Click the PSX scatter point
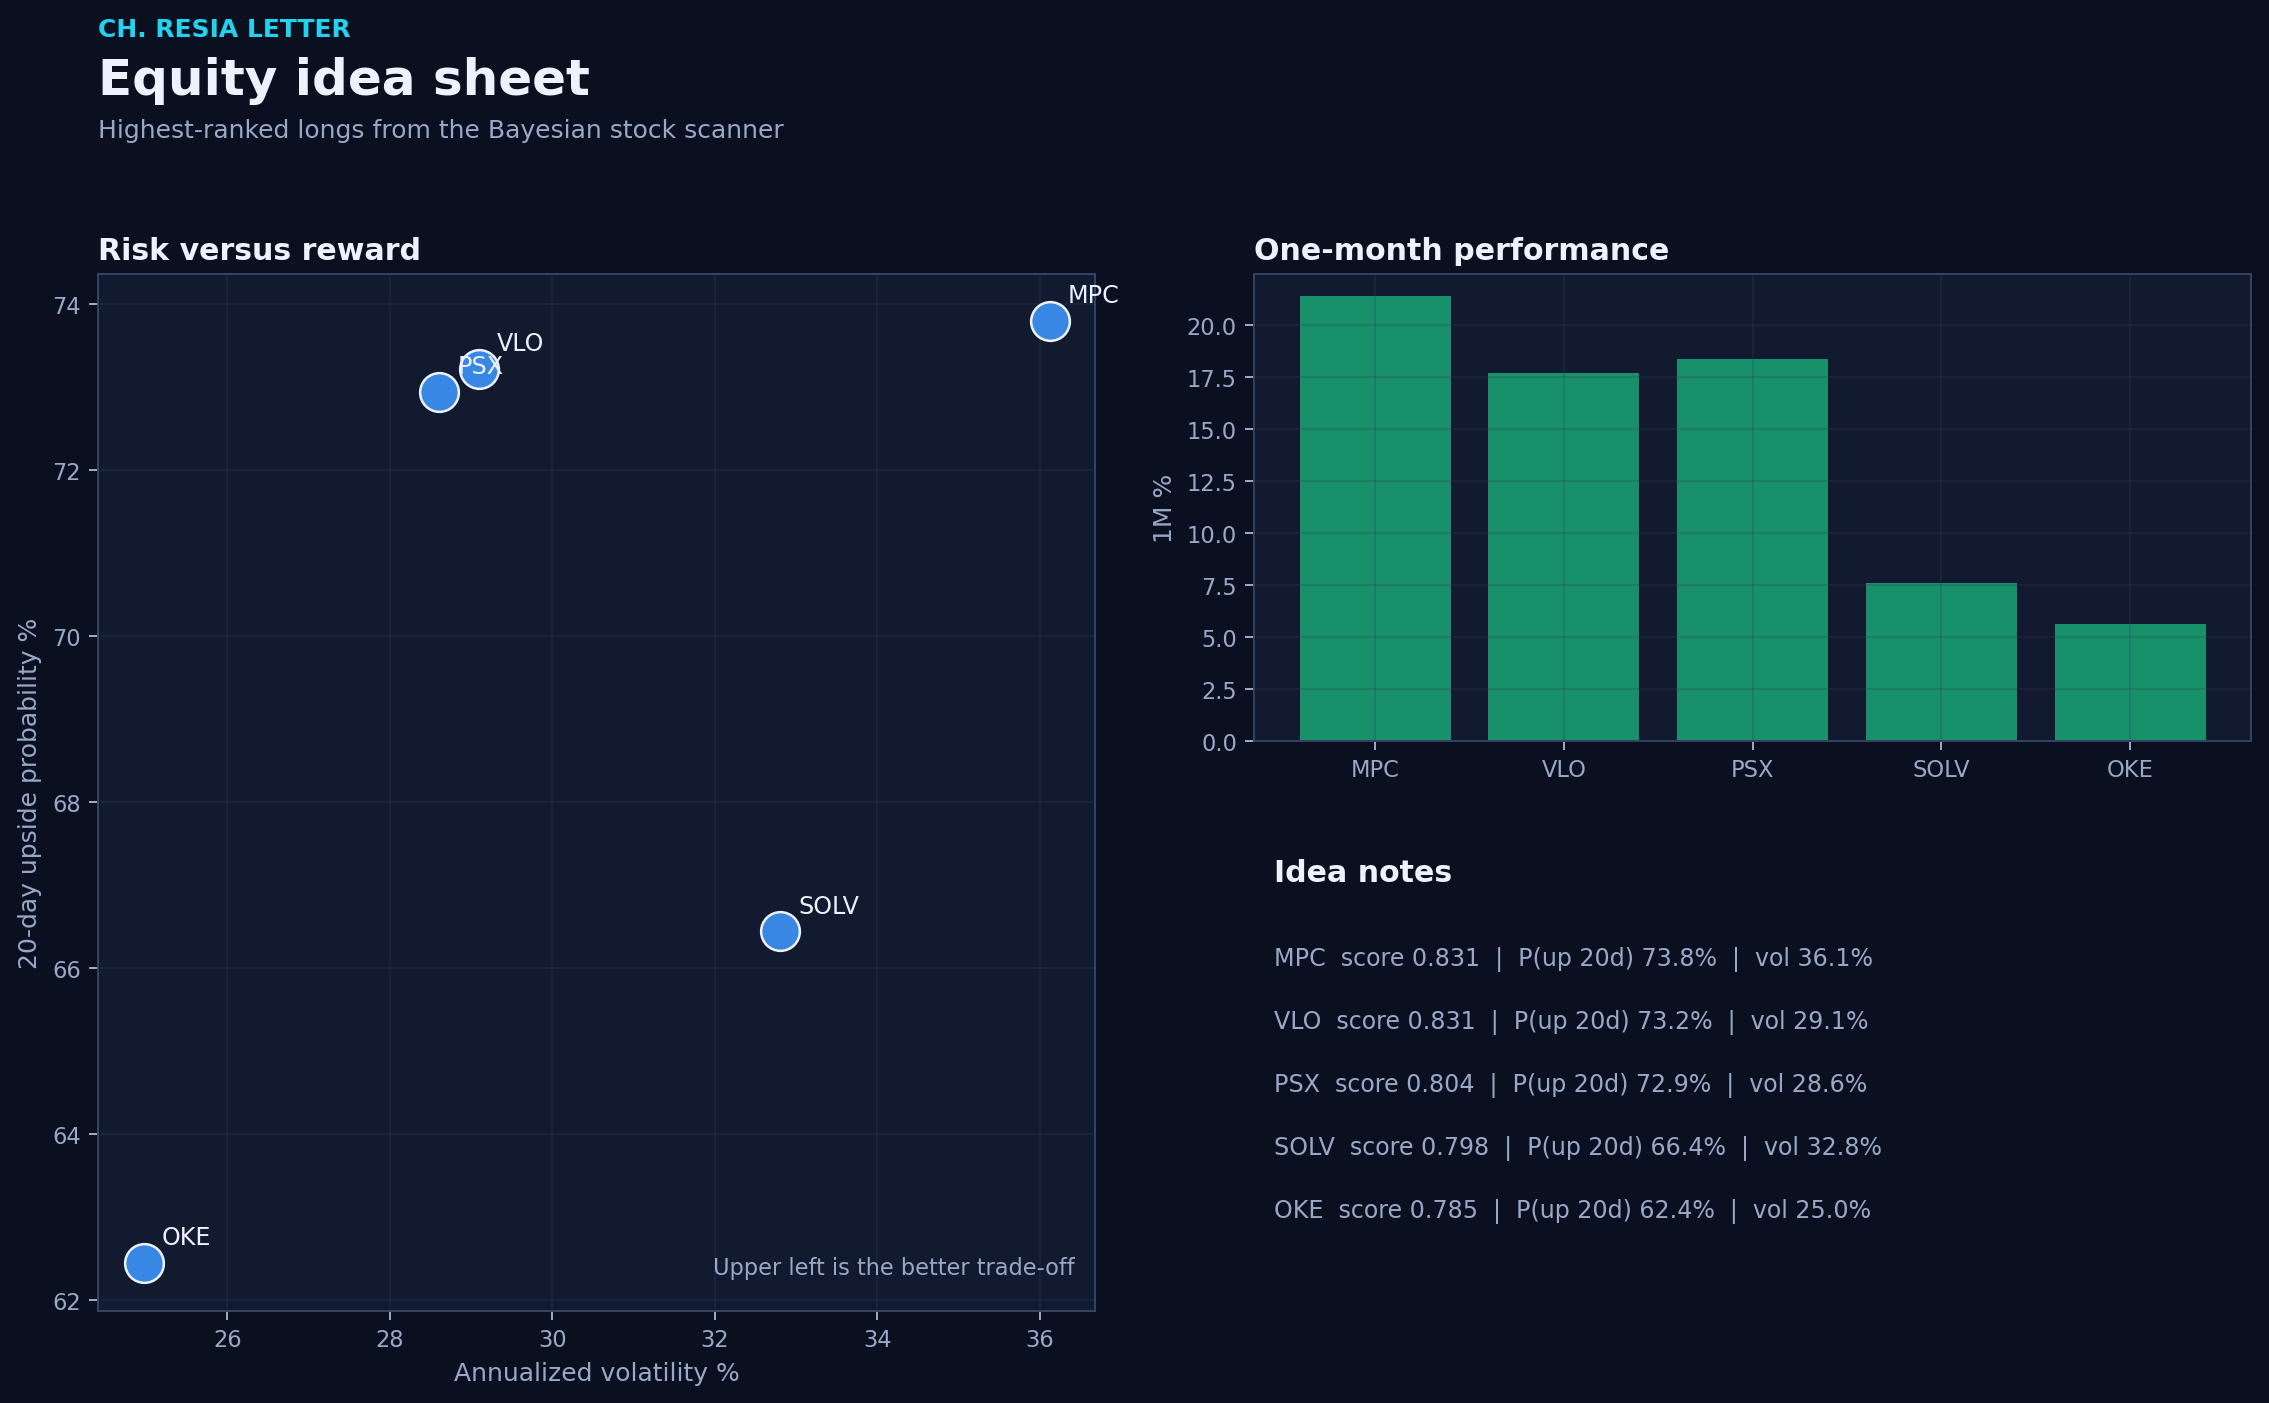The height and width of the screenshot is (1403, 2269). [439, 393]
